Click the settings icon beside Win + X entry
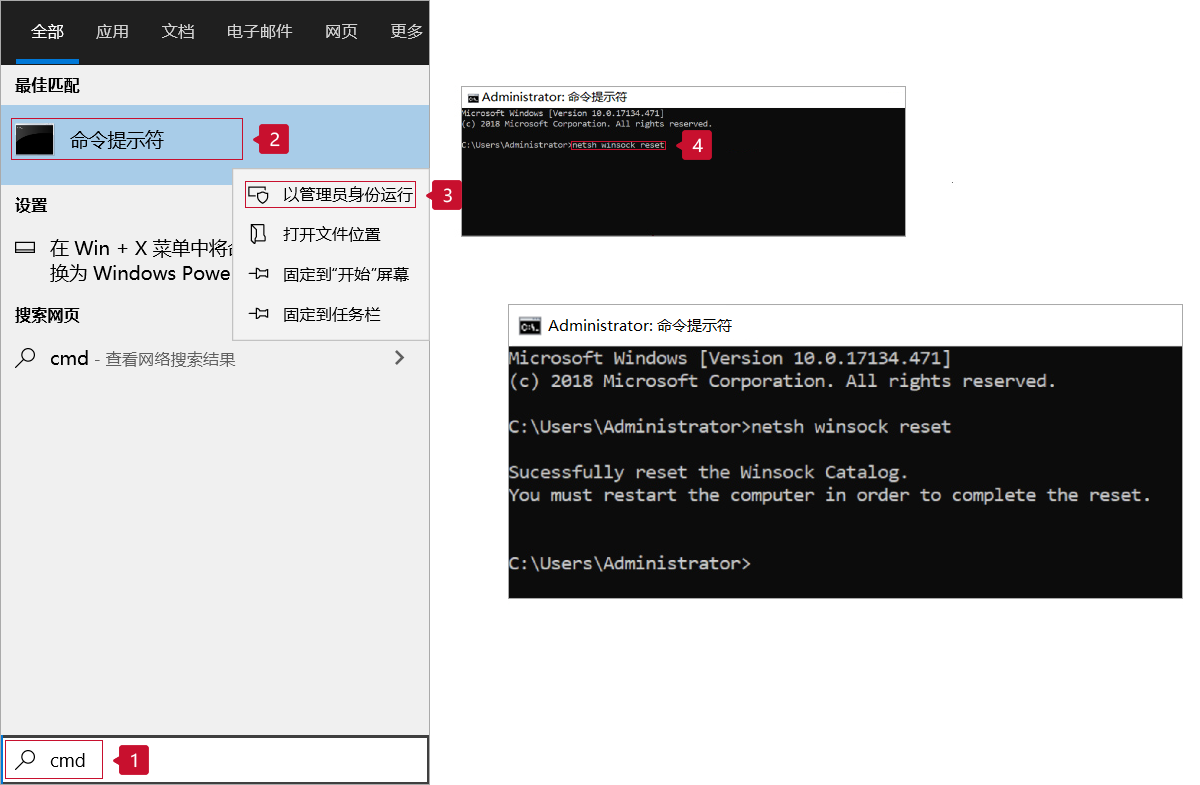Screen dimensions: 1200x785 pos(27,248)
